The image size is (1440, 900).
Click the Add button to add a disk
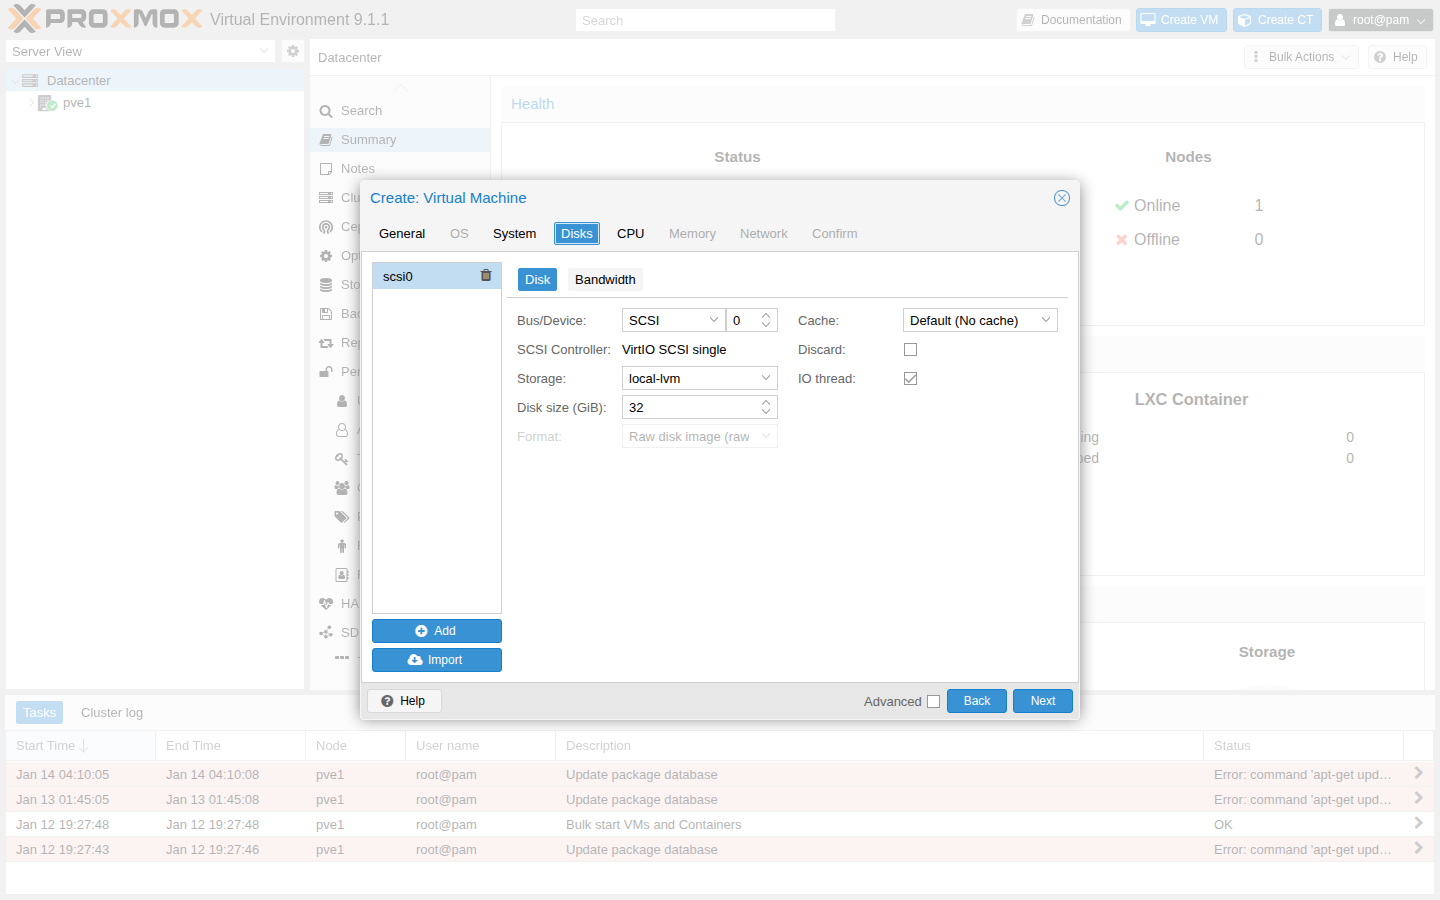436,630
